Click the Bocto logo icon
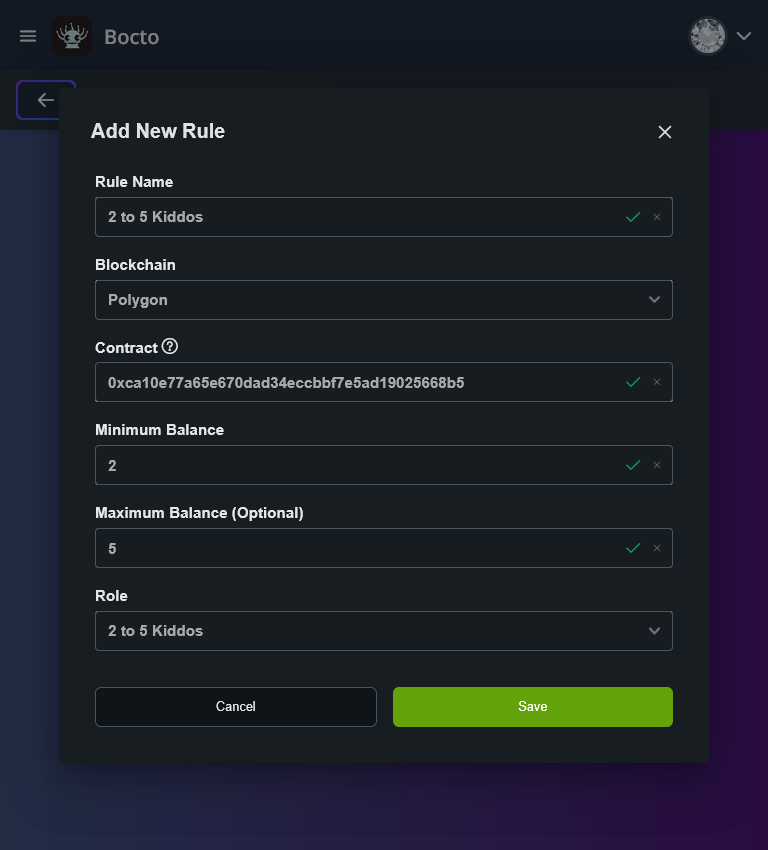Viewport: 768px width, 850px height. tap(72, 37)
